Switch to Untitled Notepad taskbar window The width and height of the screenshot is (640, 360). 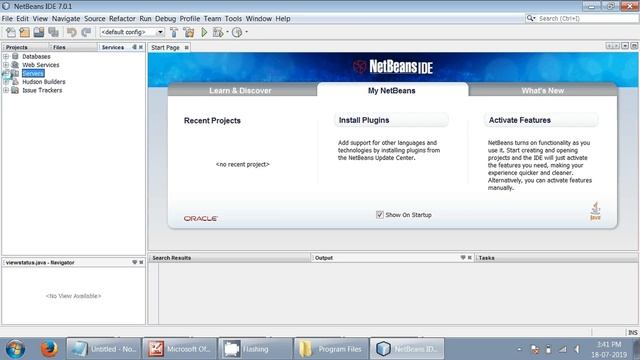104,349
